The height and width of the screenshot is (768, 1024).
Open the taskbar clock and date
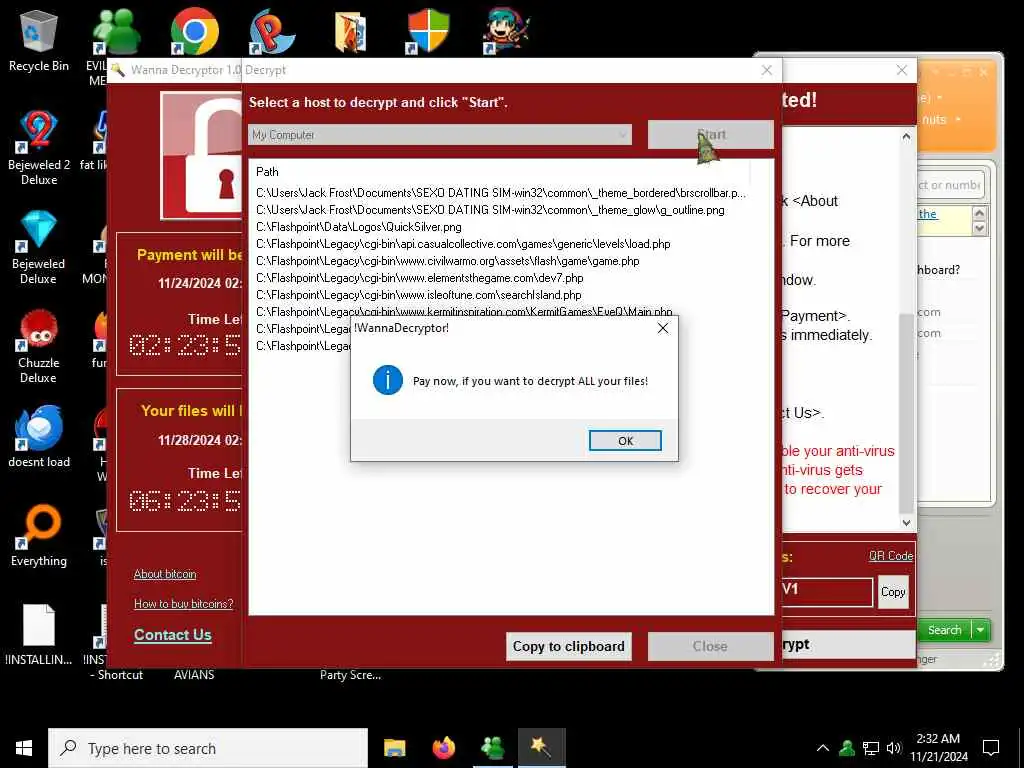[x=938, y=748]
